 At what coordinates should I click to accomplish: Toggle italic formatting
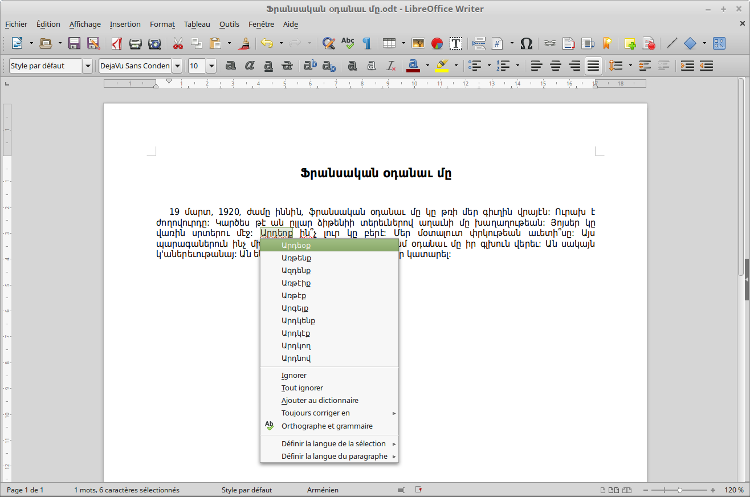click(x=249, y=66)
